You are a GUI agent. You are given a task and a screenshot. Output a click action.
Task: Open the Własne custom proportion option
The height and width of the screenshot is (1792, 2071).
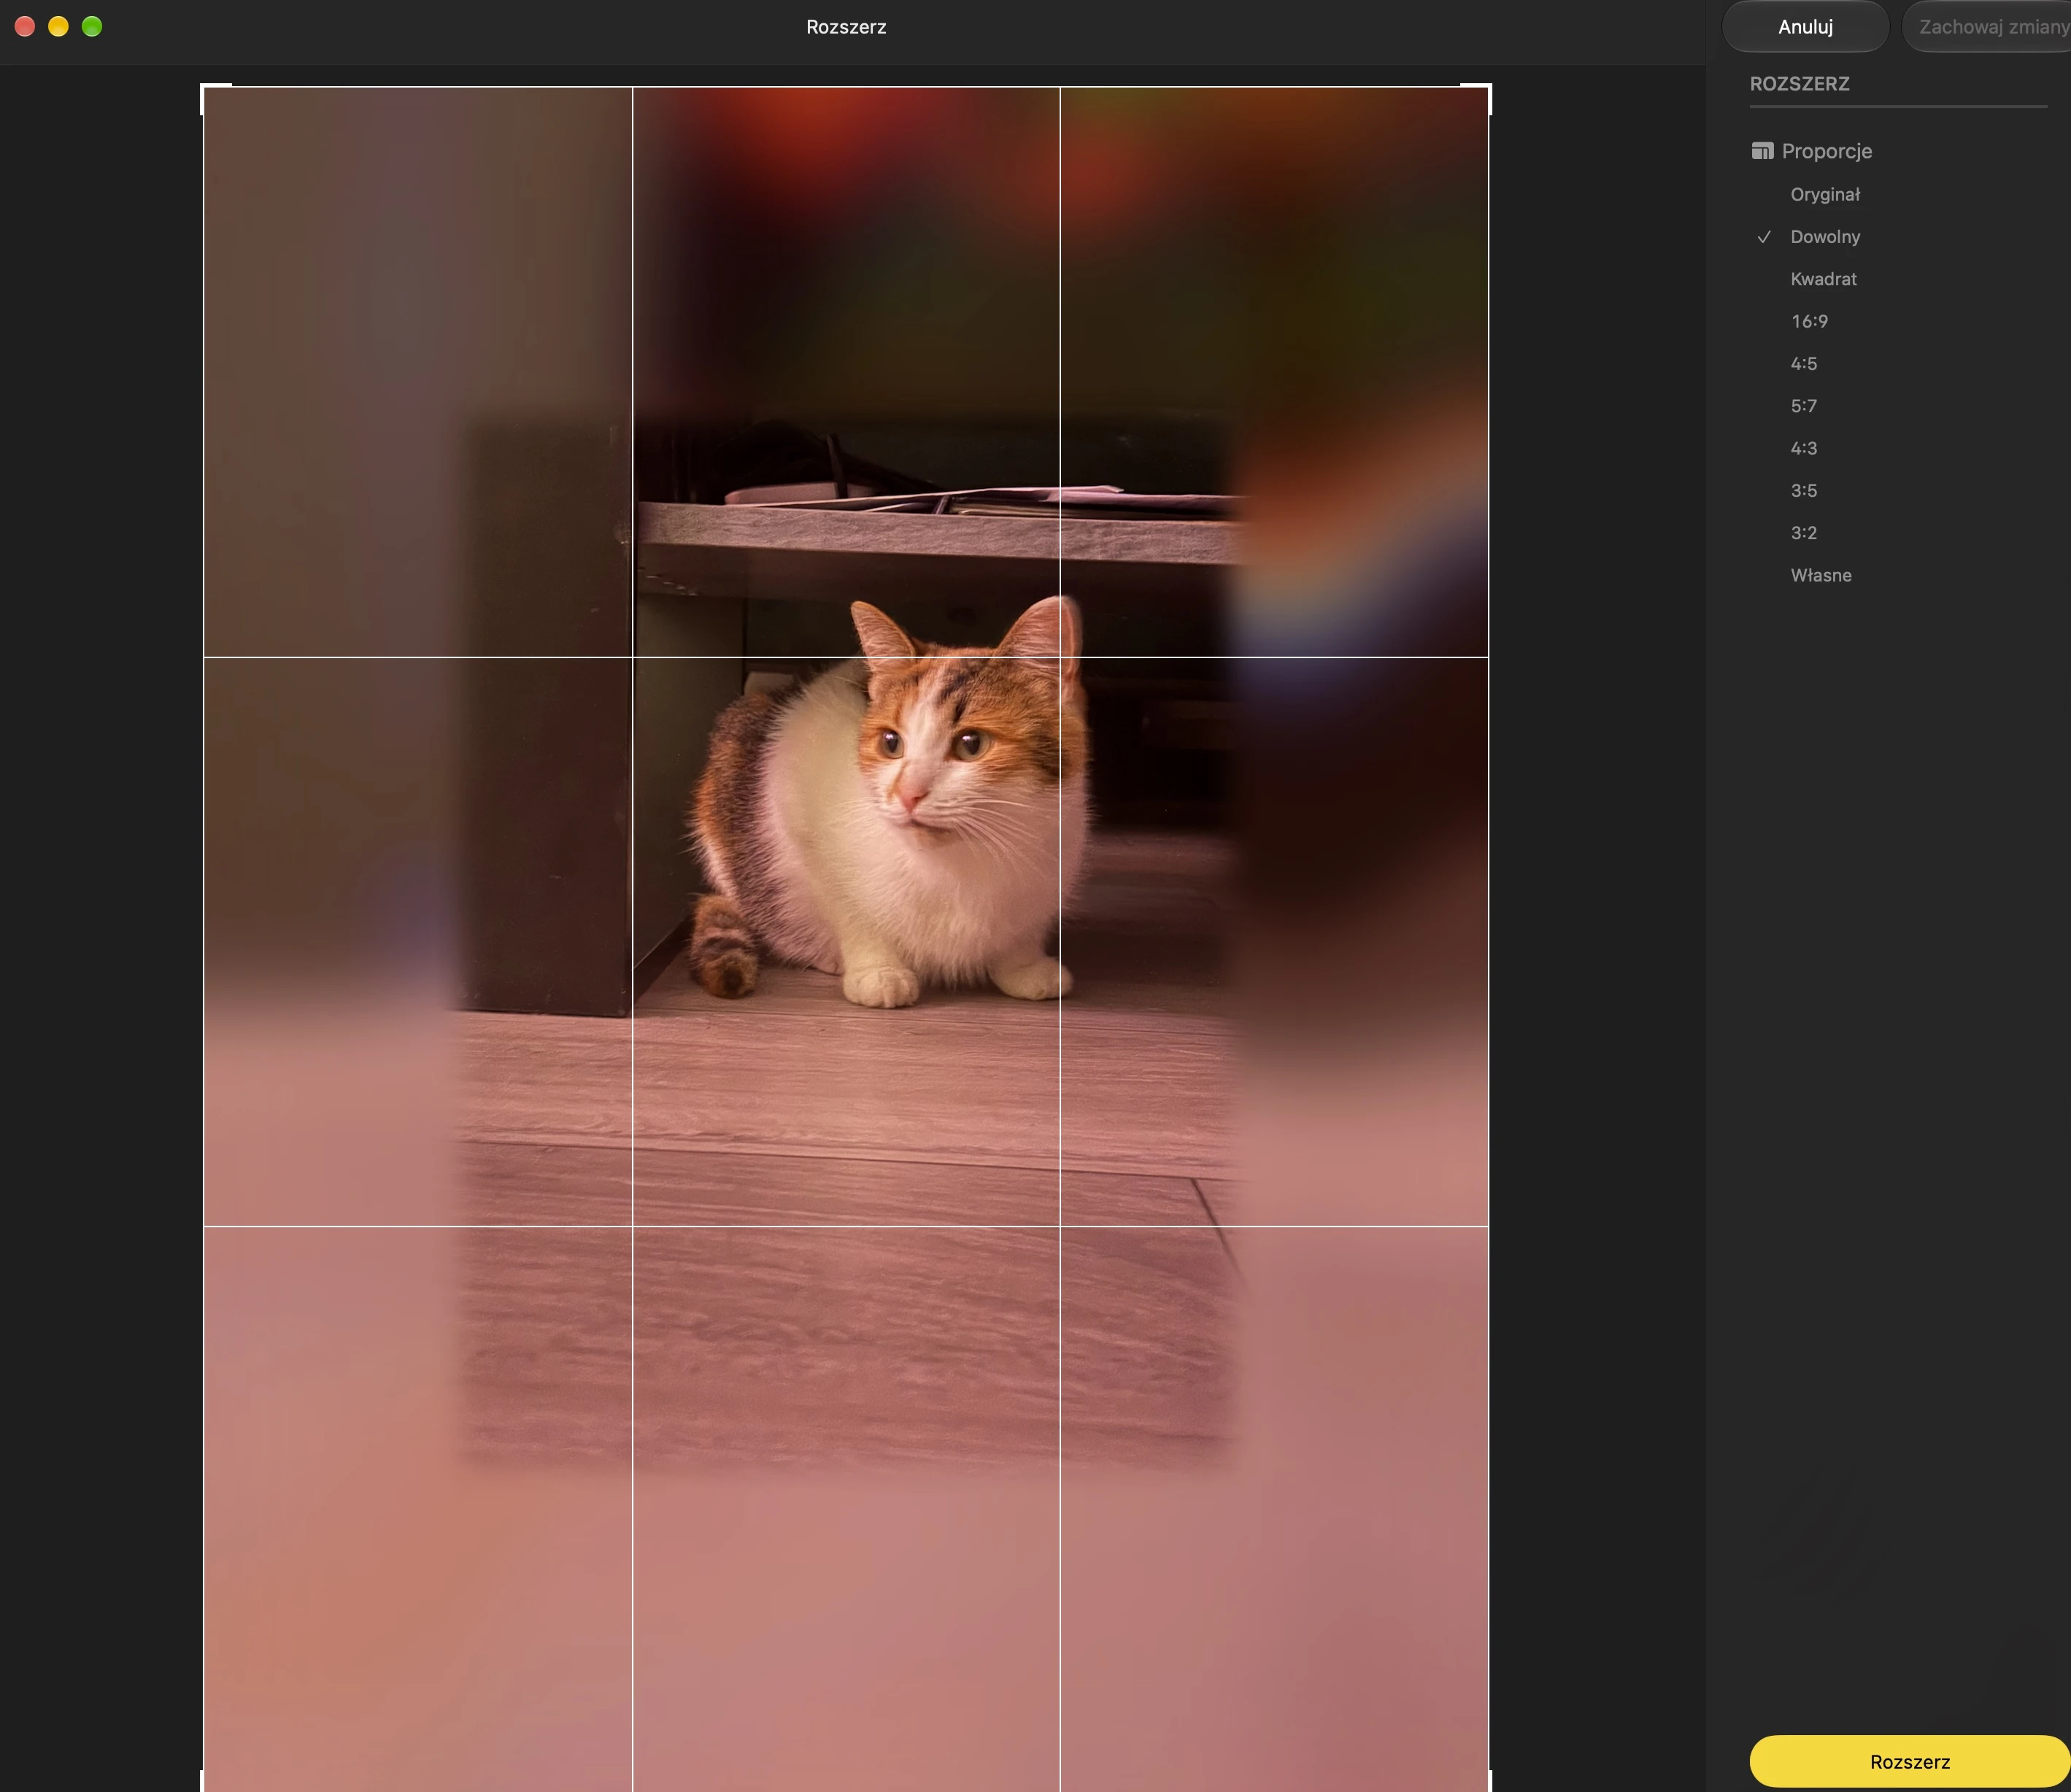pos(1820,576)
